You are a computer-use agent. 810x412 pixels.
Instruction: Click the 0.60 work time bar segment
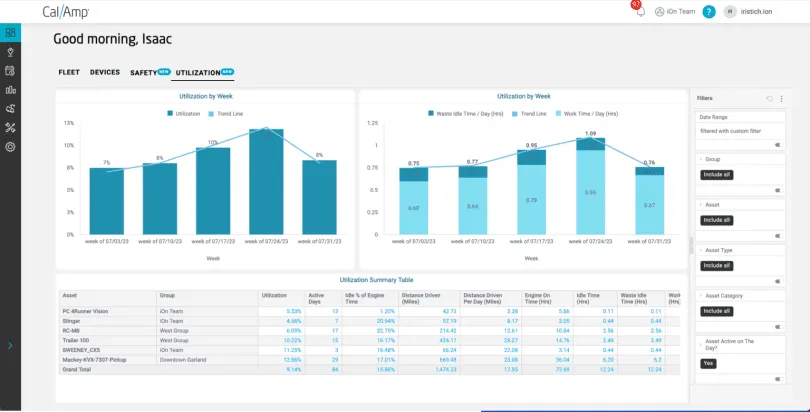413,208
